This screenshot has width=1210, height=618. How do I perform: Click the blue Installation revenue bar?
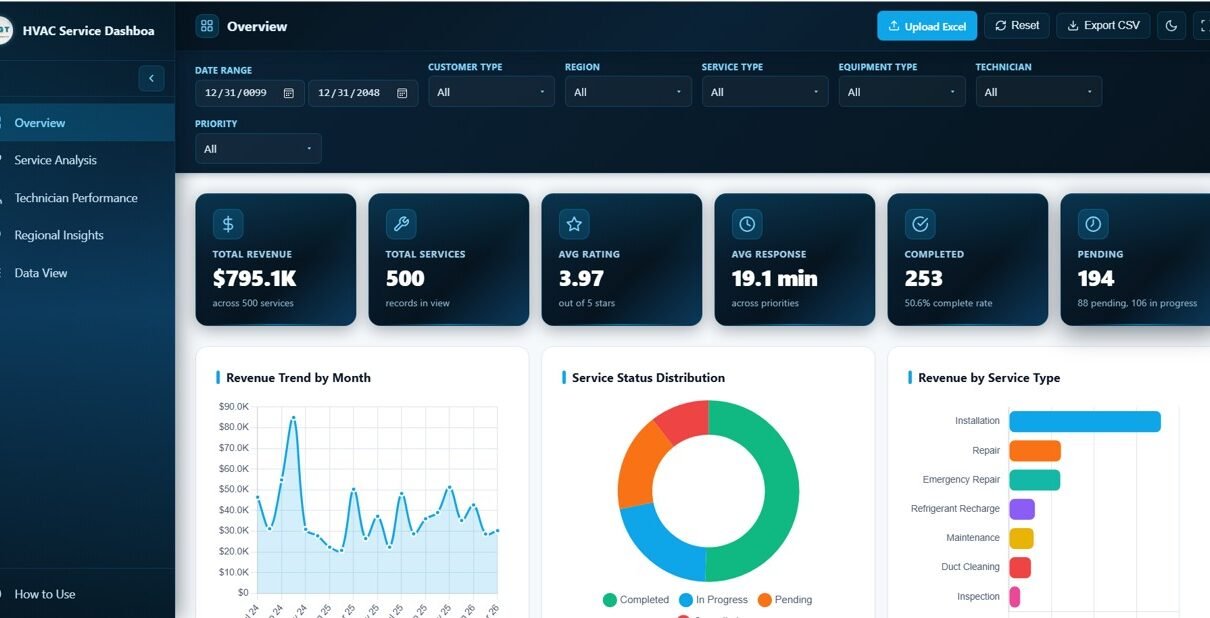[1084, 422]
